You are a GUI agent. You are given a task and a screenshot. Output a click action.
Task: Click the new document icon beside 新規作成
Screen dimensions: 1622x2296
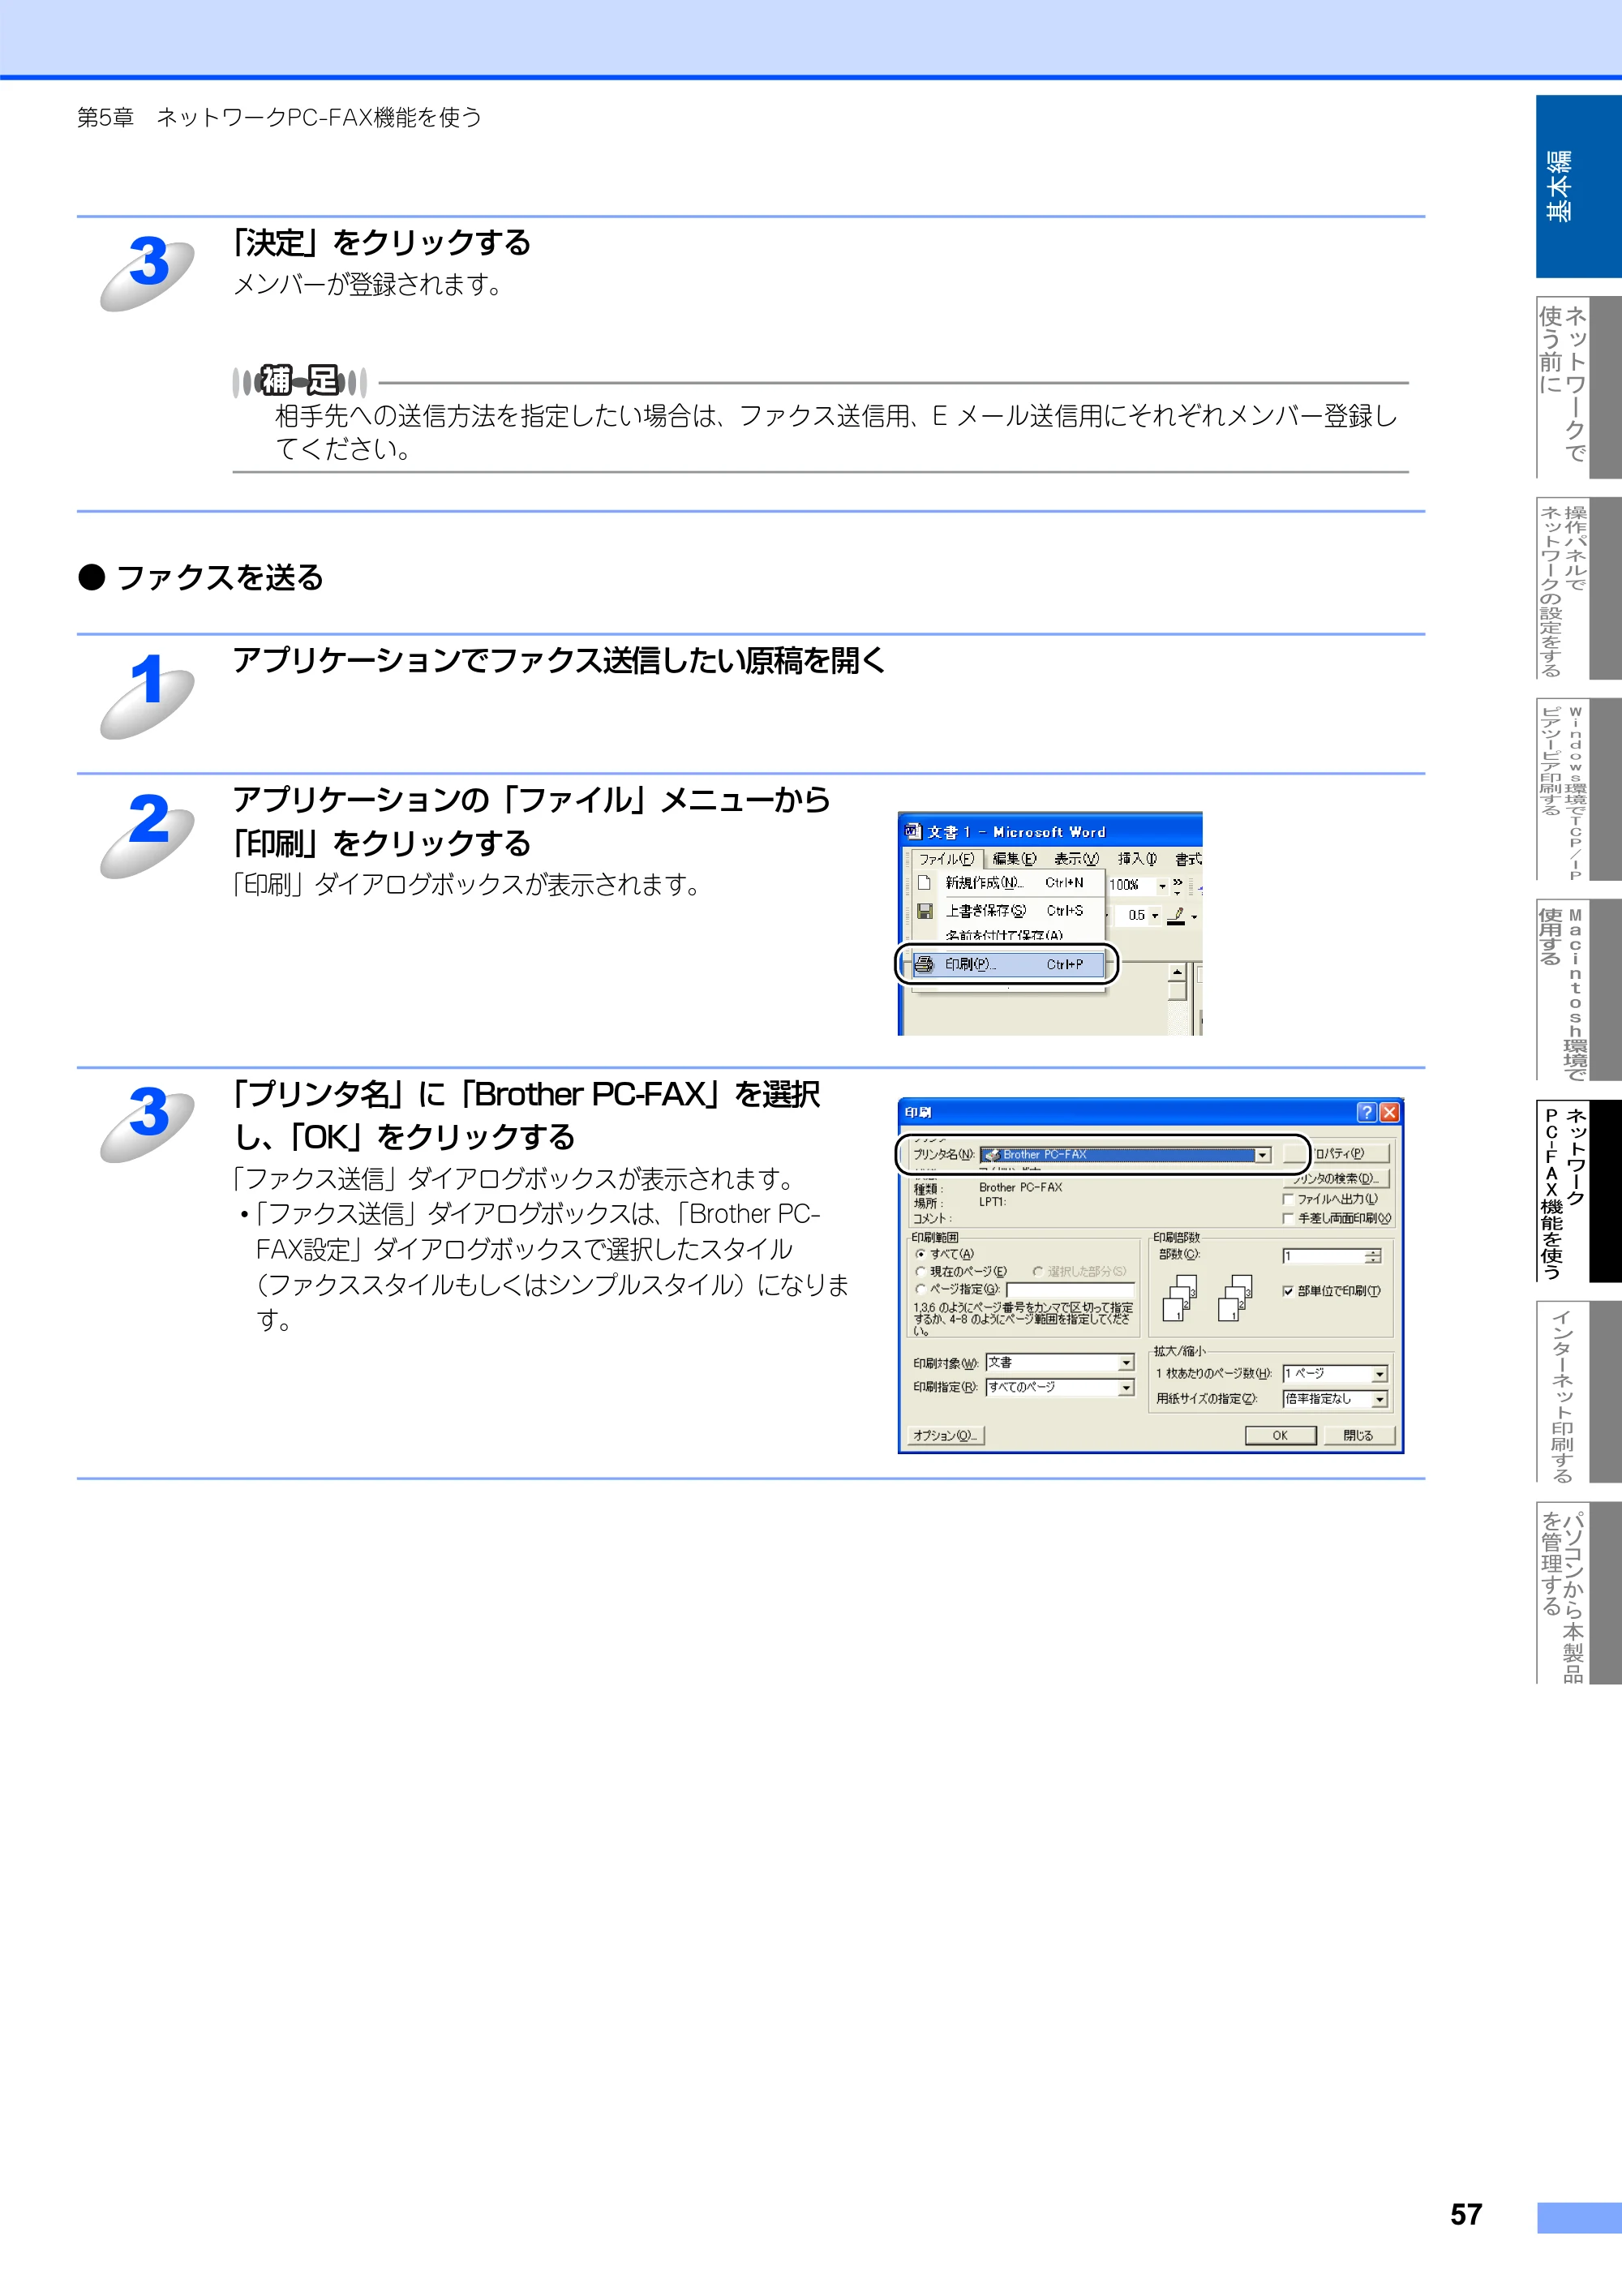pos(925,883)
